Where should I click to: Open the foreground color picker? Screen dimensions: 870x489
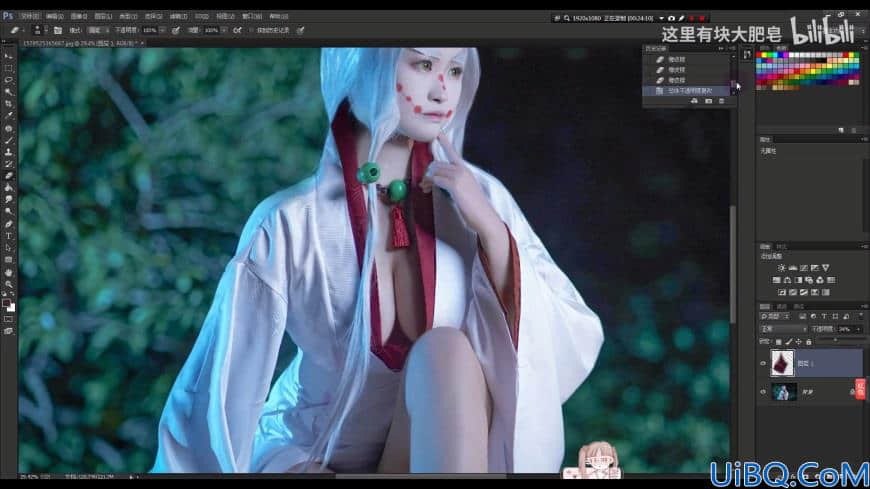[6, 303]
